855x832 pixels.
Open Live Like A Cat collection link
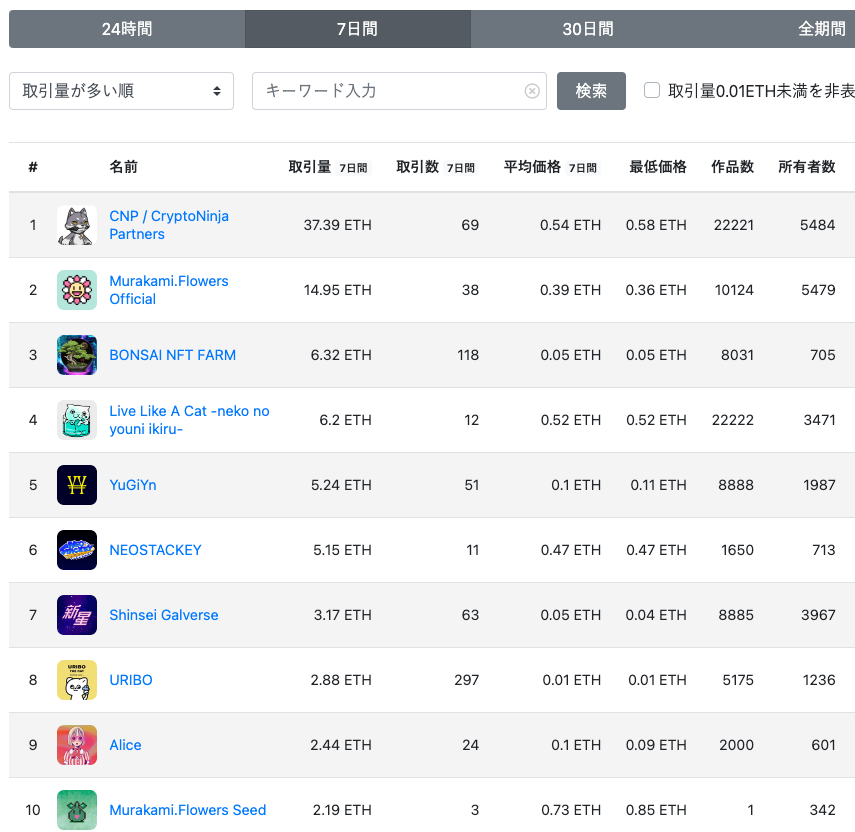point(189,420)
